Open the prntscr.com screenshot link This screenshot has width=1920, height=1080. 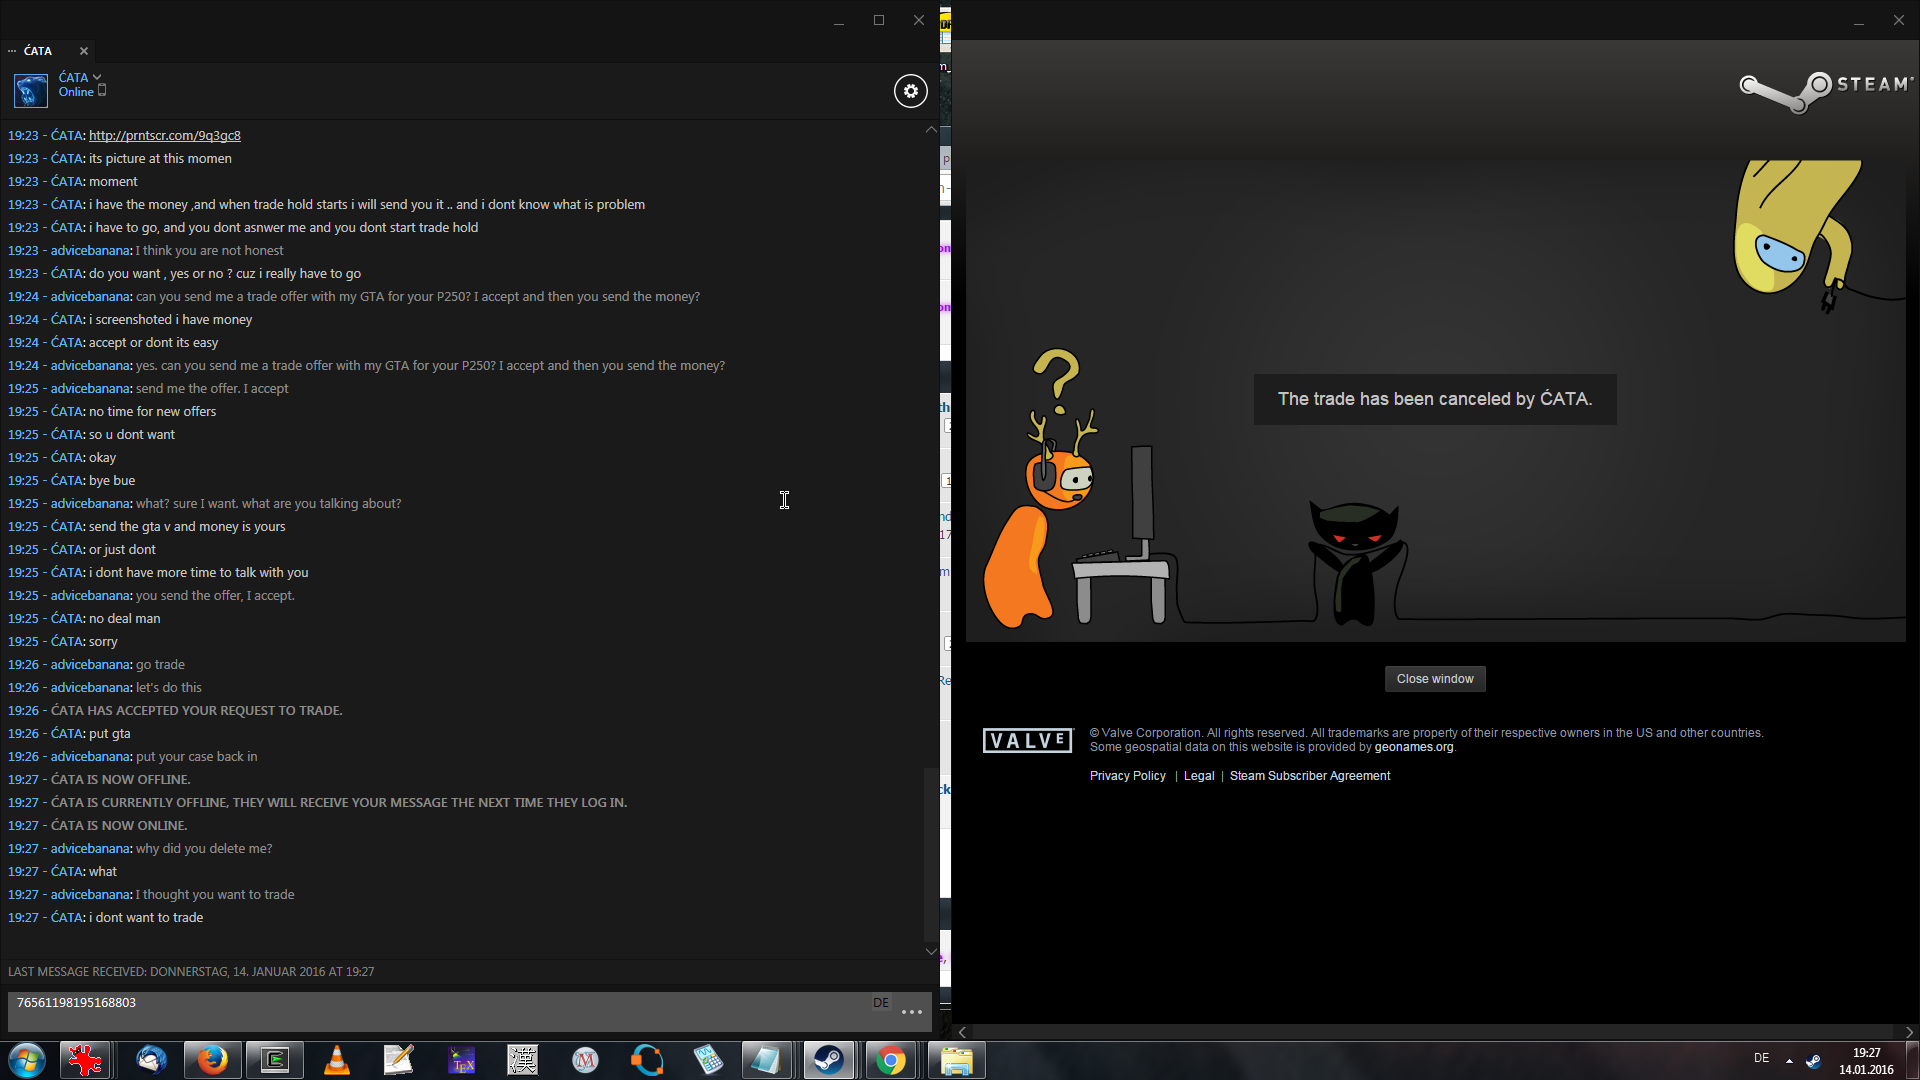click(x=164, y=135)
